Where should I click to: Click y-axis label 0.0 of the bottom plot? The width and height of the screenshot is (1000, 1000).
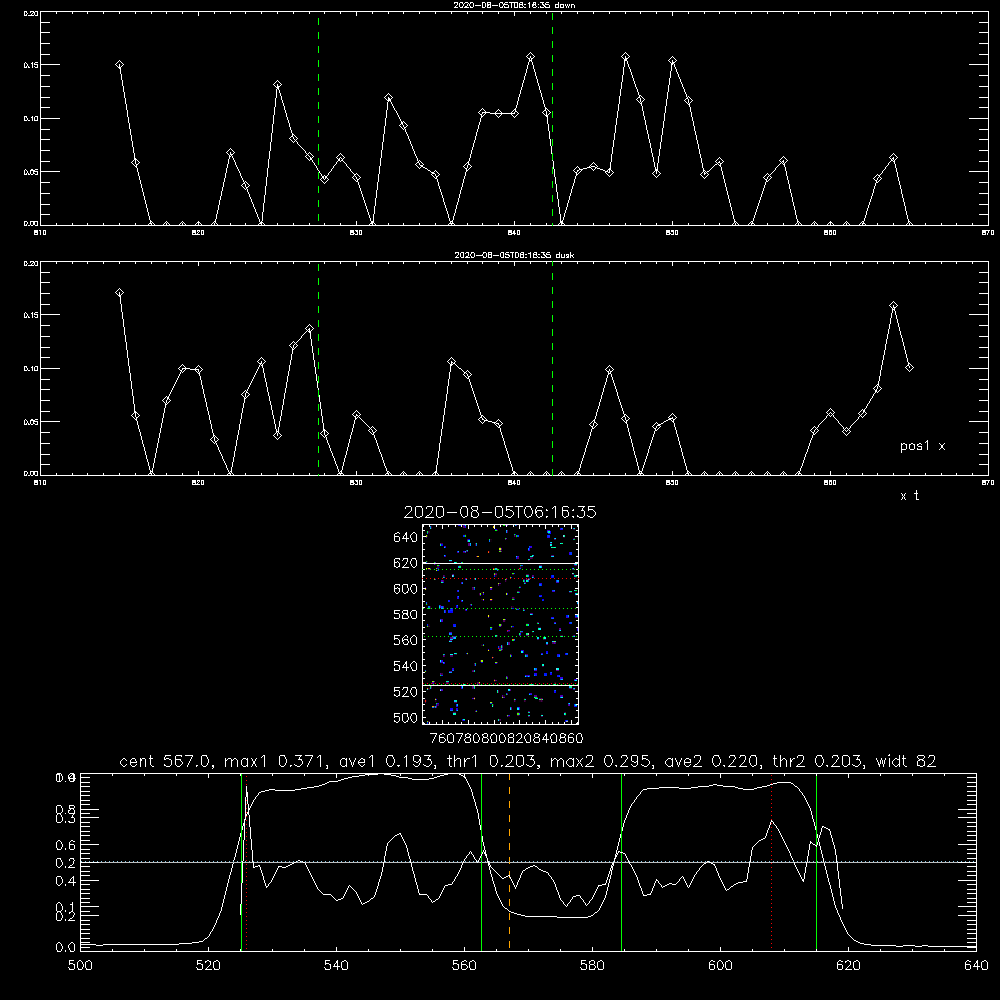66,947
